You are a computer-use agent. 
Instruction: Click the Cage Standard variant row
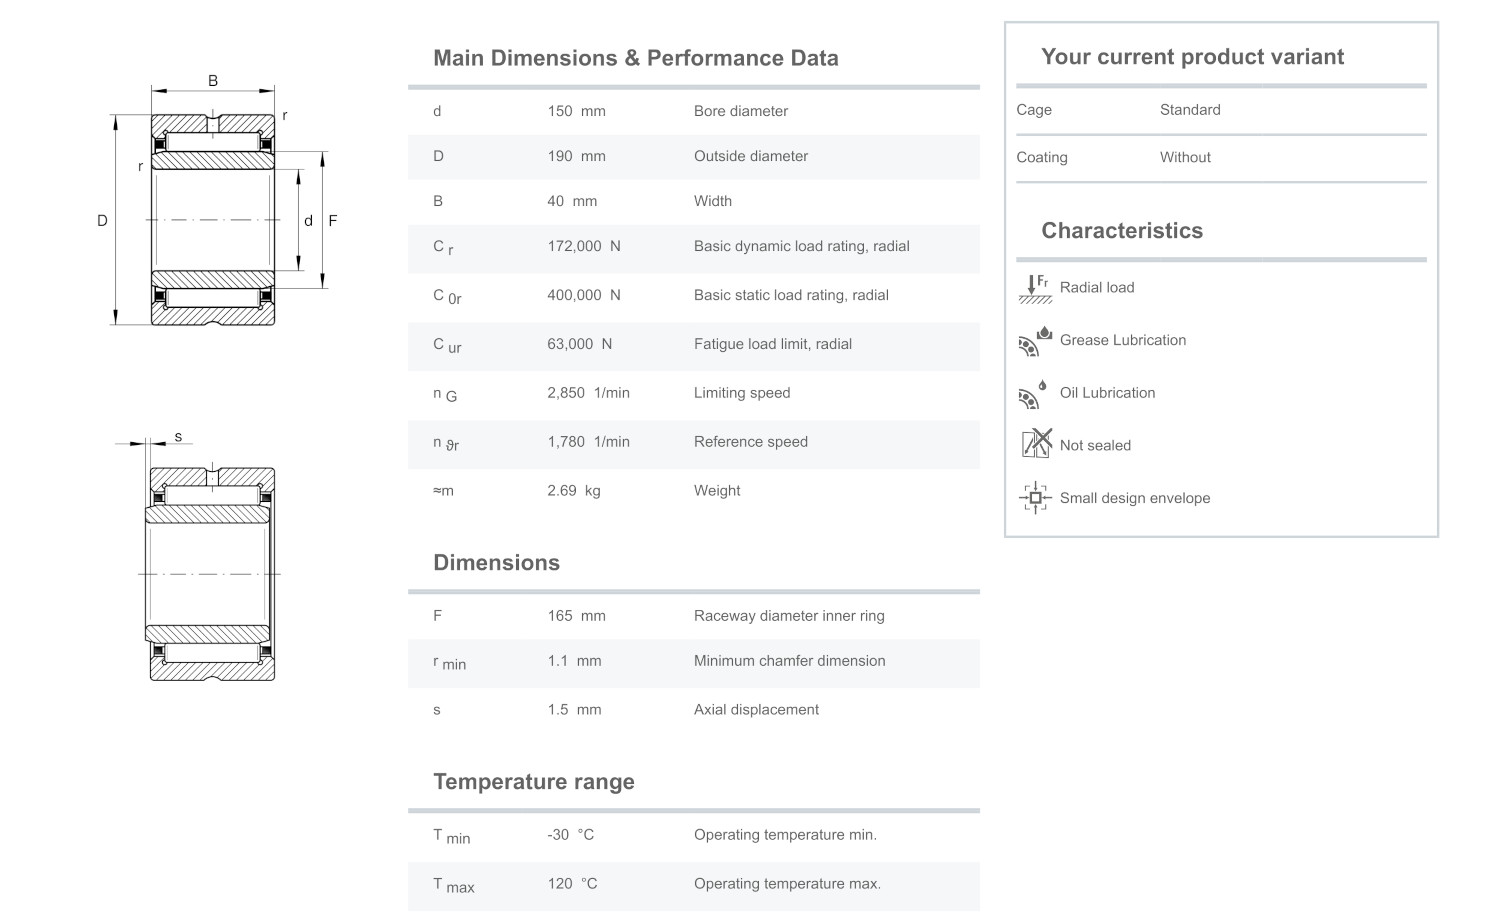click(1220, 110)
